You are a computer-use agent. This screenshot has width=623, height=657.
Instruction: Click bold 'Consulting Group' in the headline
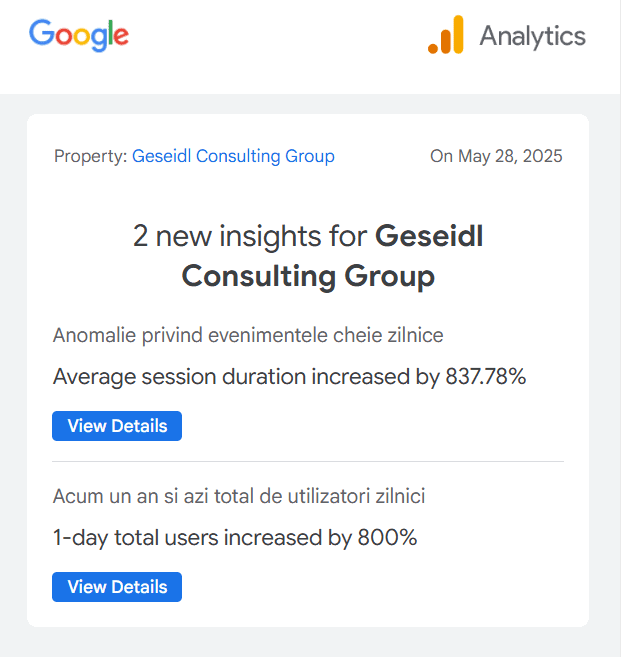point(308,276)
